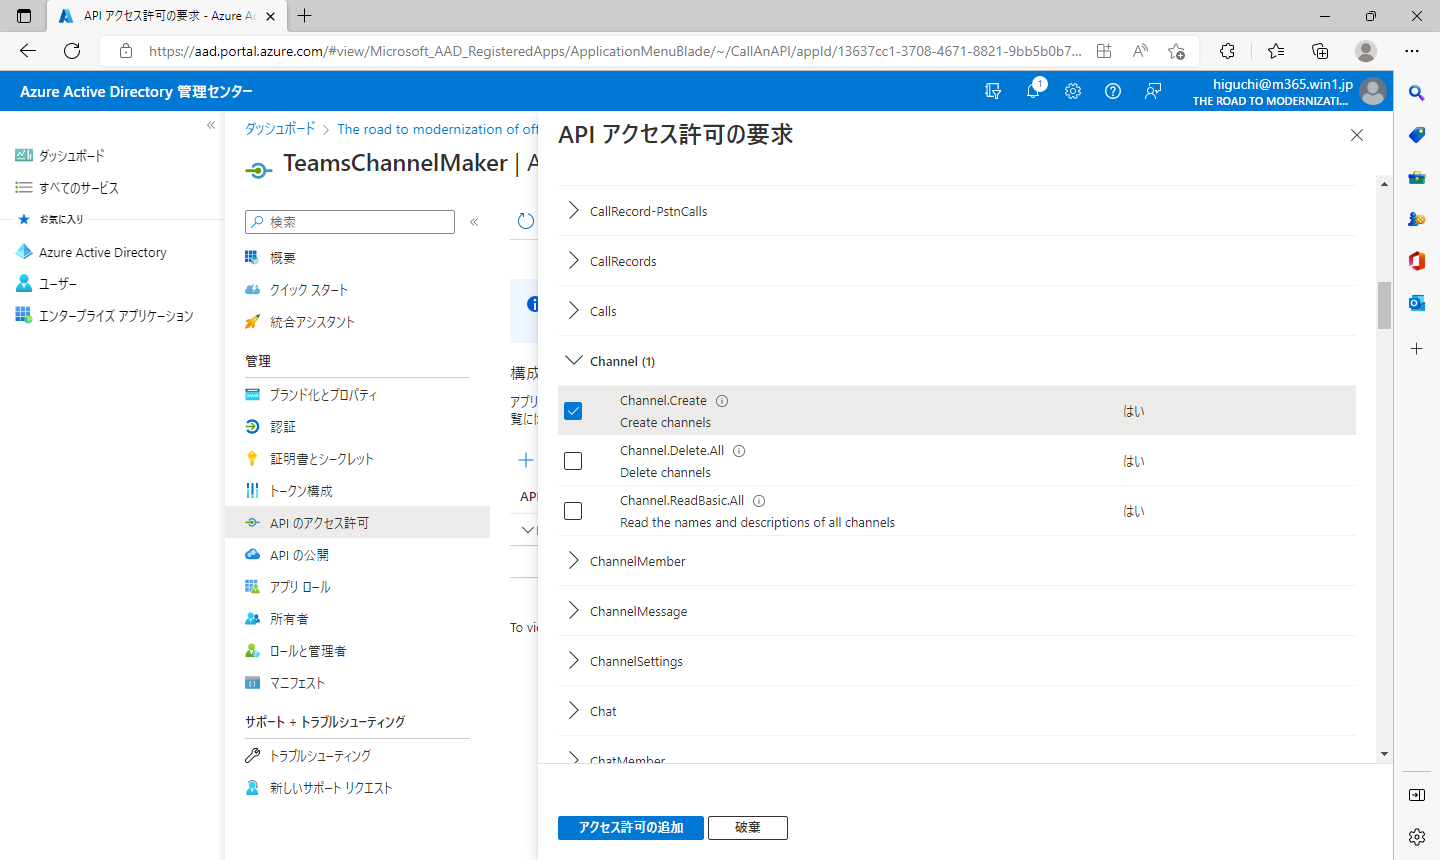Focus the 検索 box in app menu

pos(350,222)
